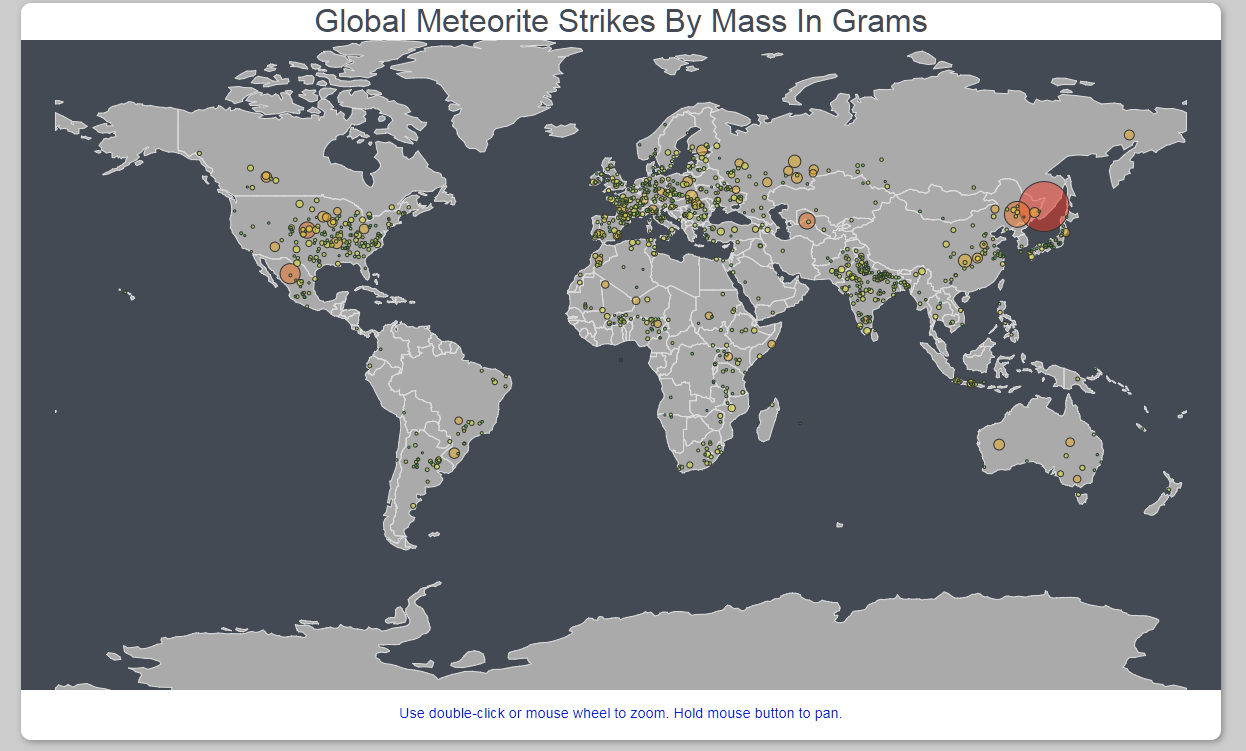Click the zoom and pan instruction text

click(x=622, y=713)
